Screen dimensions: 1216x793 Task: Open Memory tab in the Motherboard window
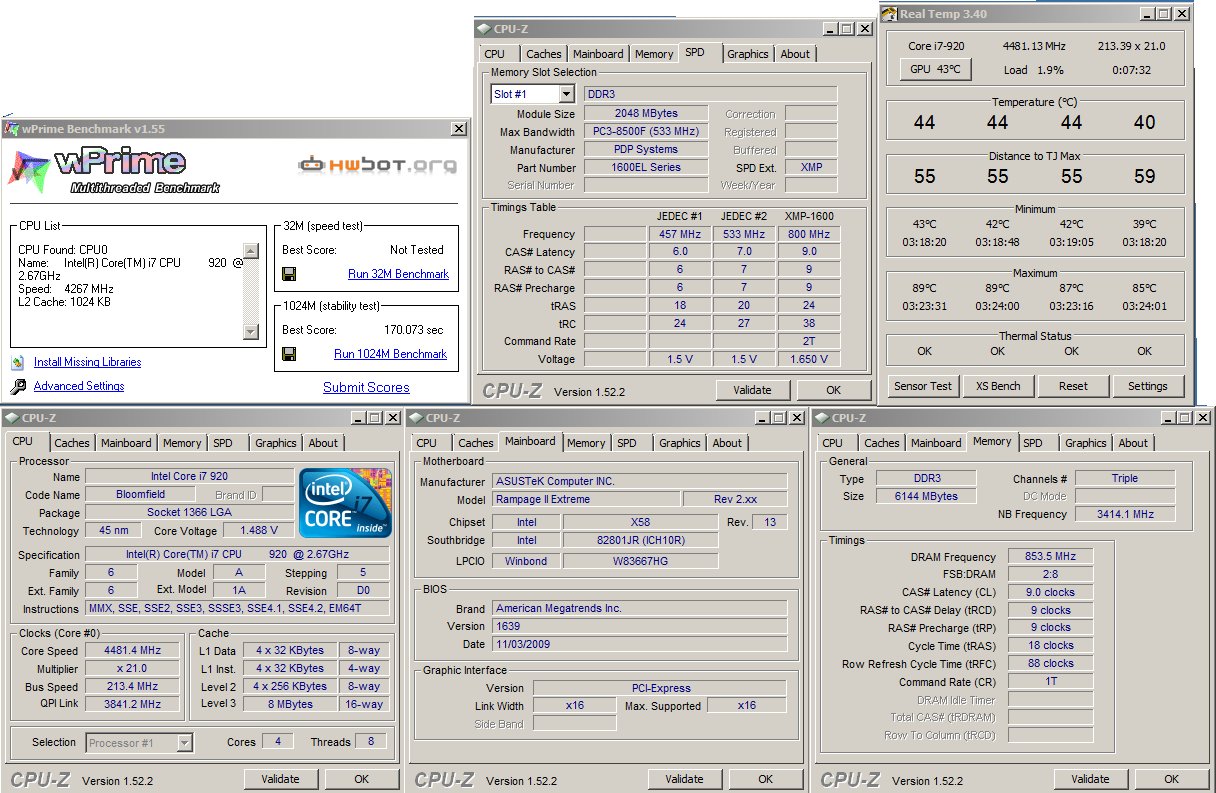[586, 443]
